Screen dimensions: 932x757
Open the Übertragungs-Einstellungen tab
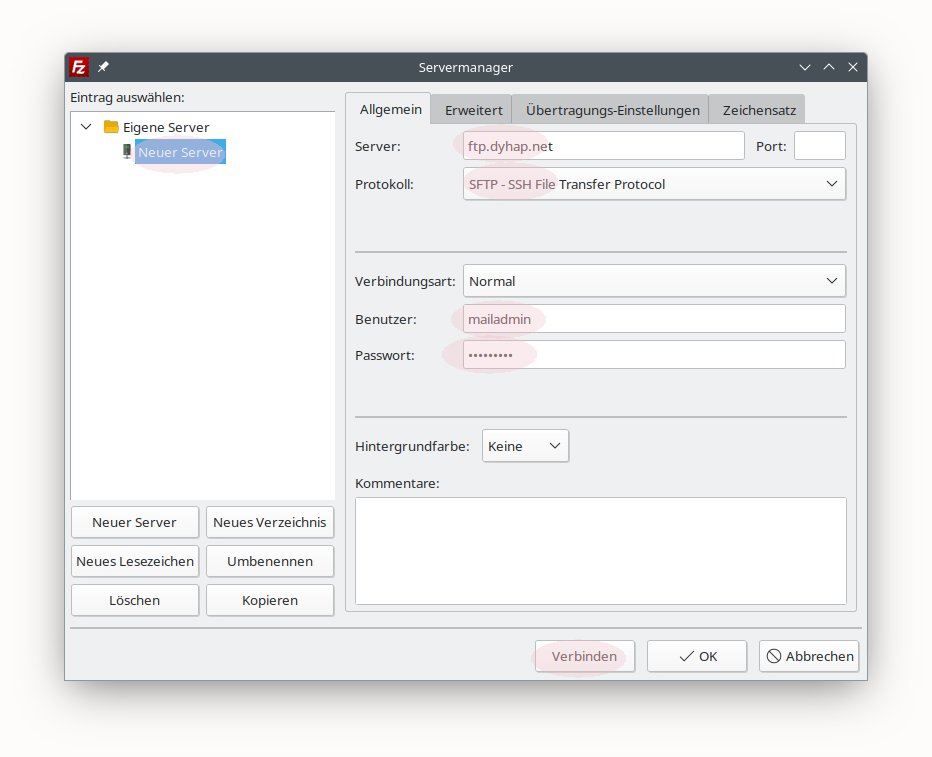(x=612, y=110)
